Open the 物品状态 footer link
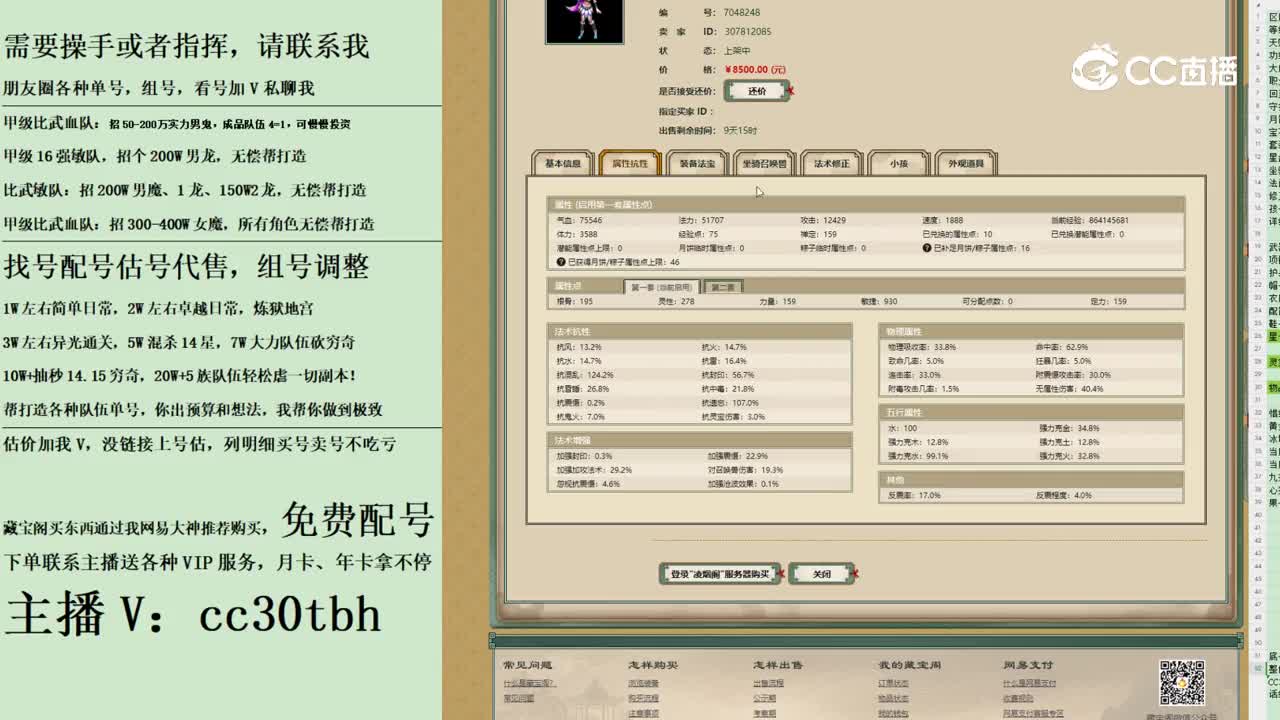This screenshot has width=1280, height=720. tap(893, 698)
